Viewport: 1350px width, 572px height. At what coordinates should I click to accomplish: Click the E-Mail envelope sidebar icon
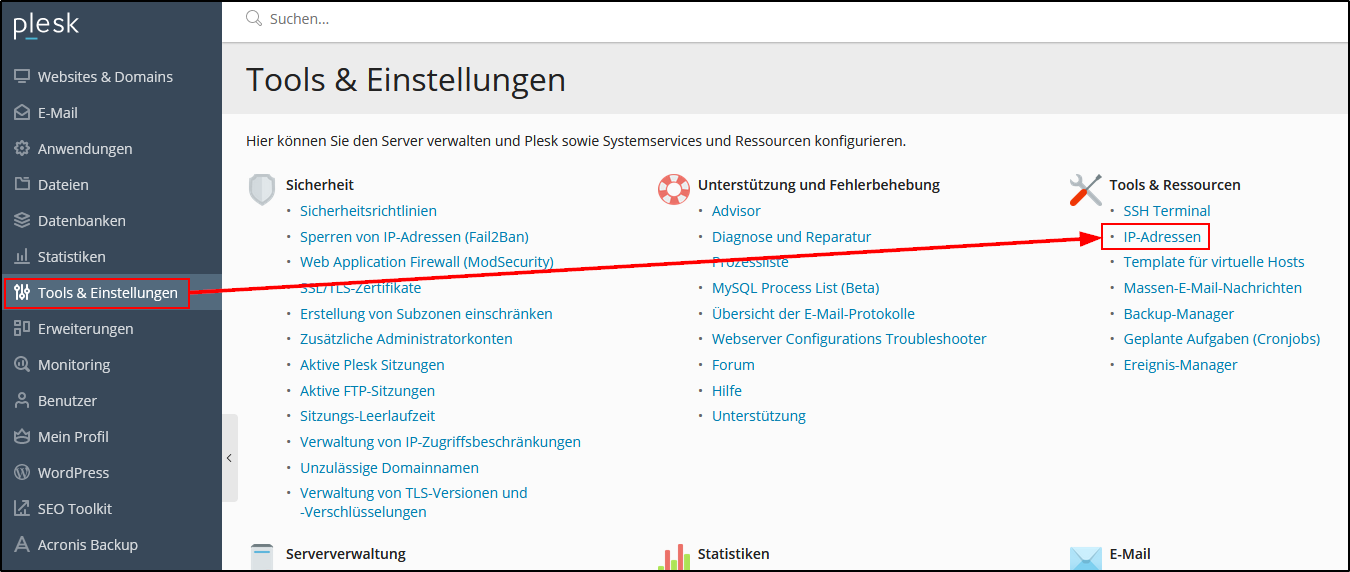click(22, 113)
